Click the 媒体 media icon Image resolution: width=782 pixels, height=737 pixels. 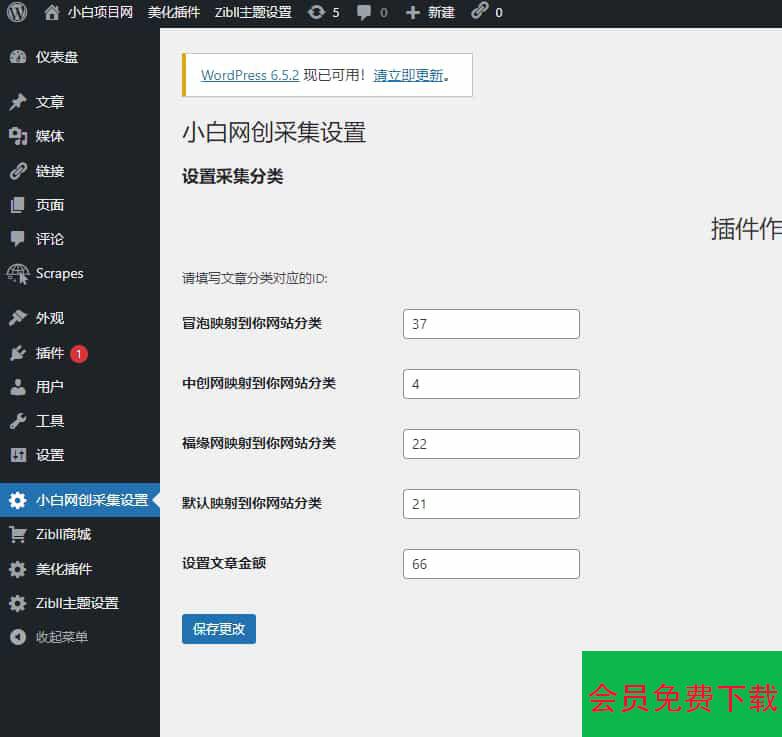coord(18,136)
